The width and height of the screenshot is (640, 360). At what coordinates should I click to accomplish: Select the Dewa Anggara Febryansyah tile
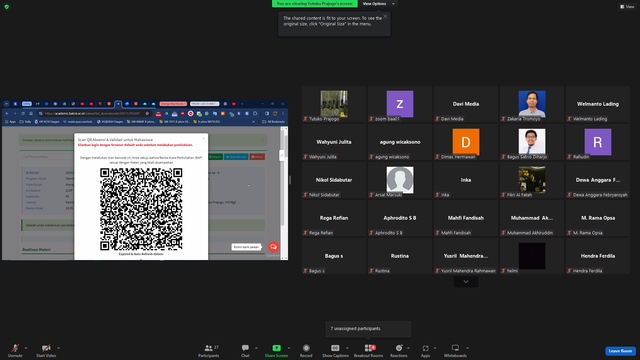598,180
